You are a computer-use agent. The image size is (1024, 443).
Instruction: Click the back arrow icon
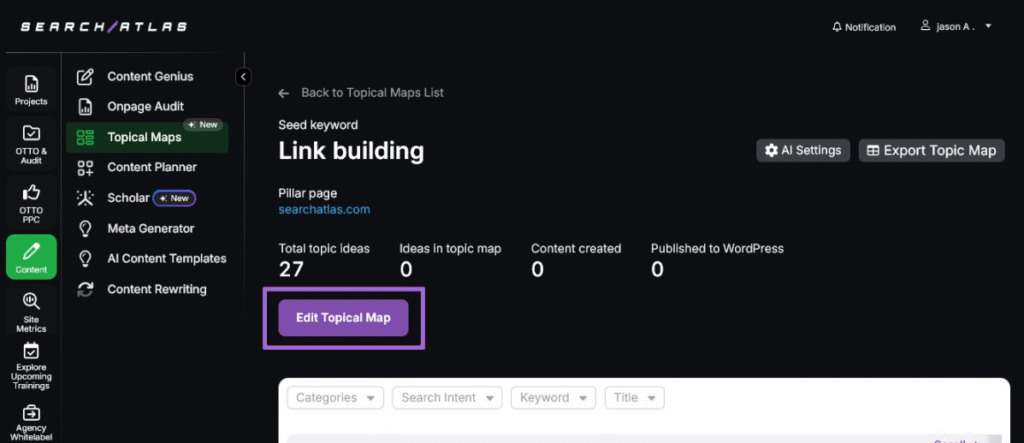[x=283, y=93]
